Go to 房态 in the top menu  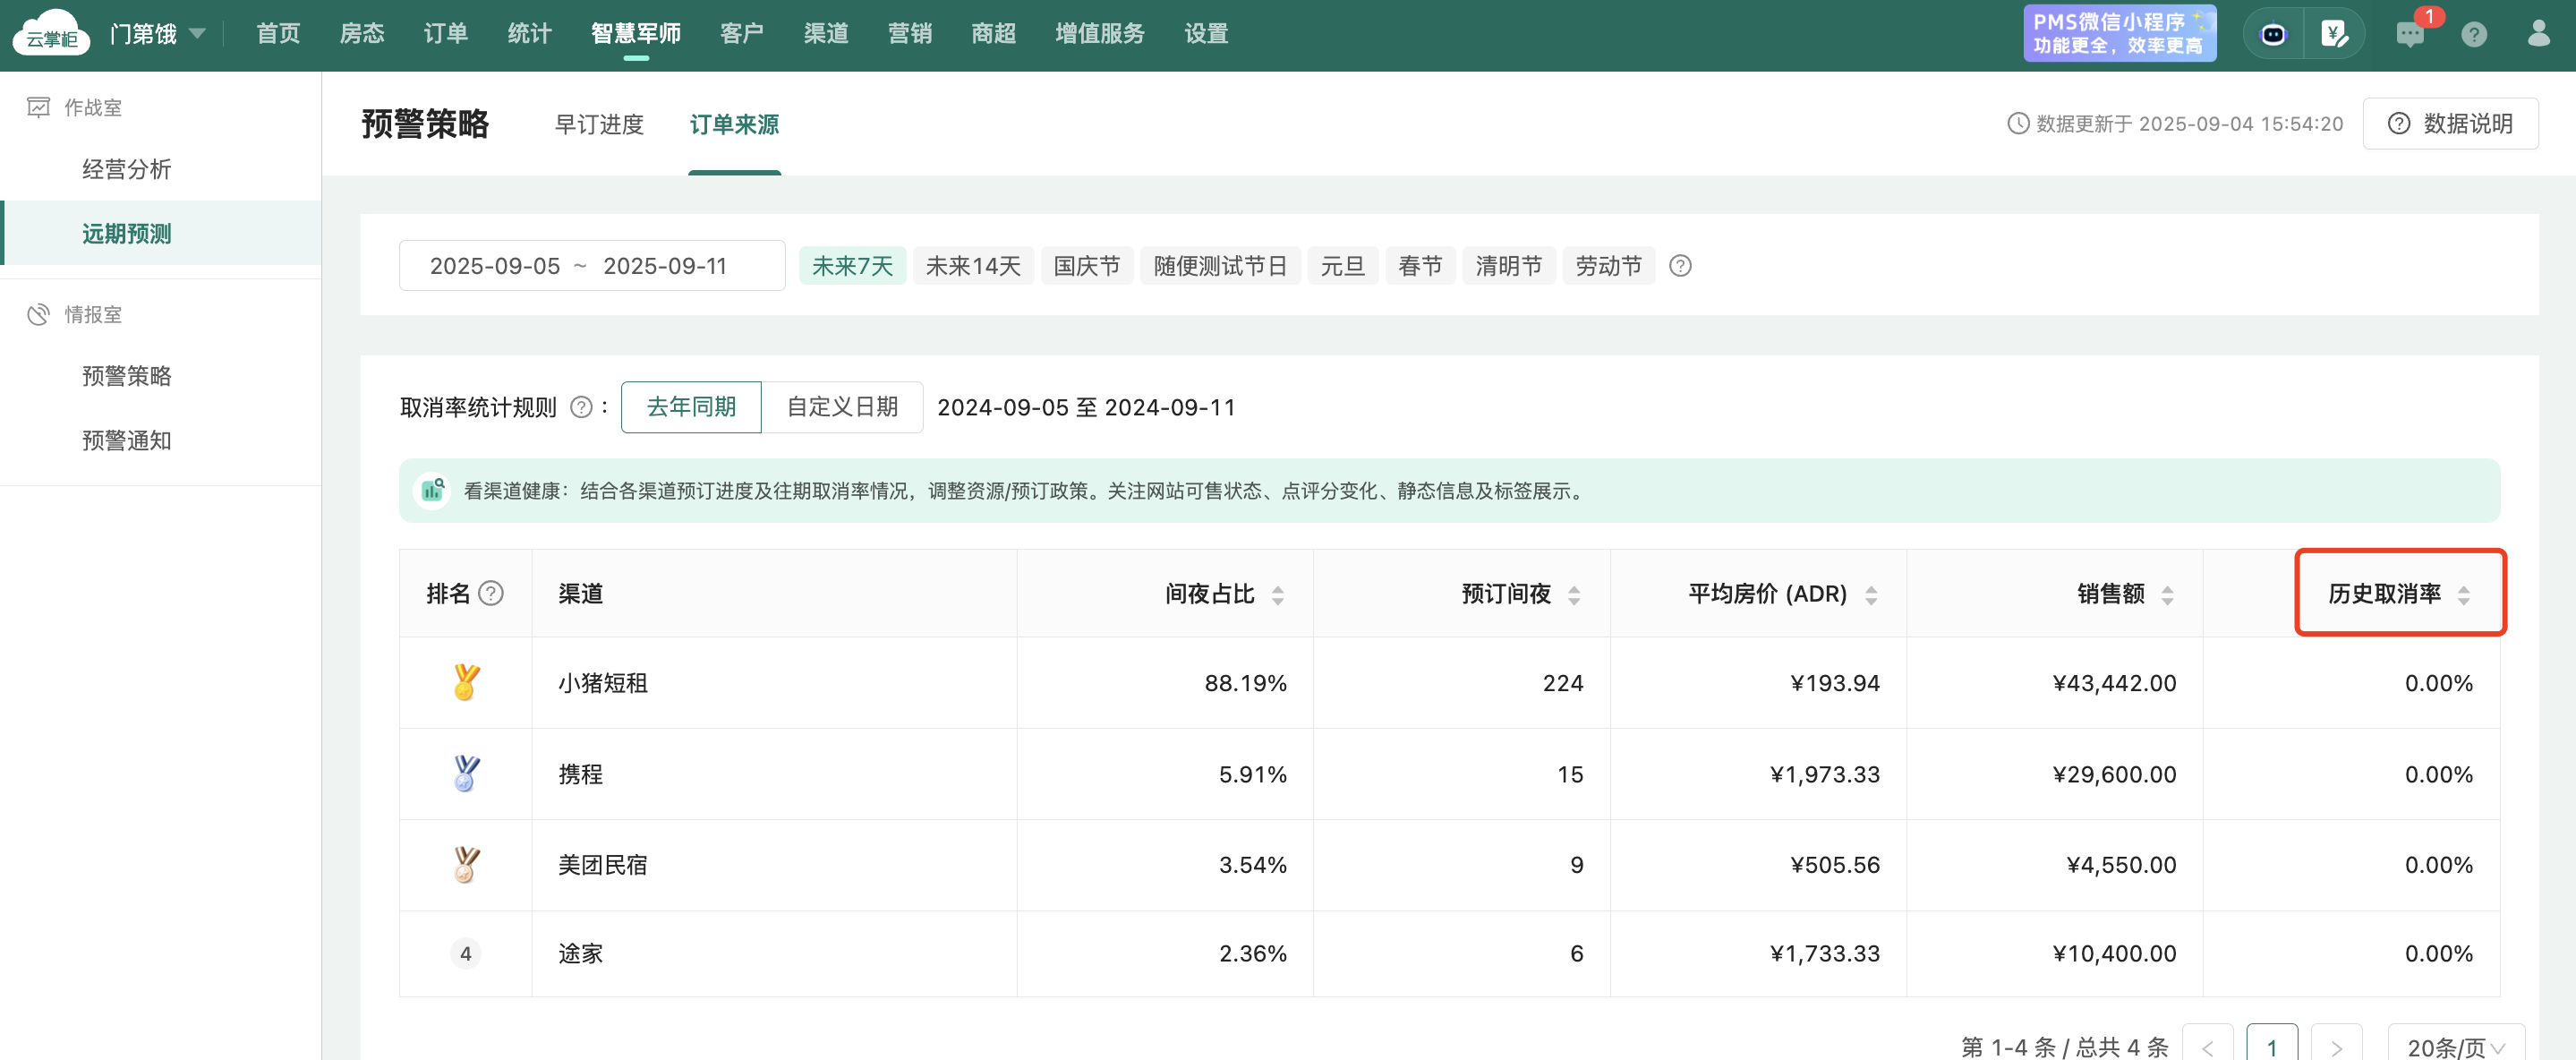point(362,34)
